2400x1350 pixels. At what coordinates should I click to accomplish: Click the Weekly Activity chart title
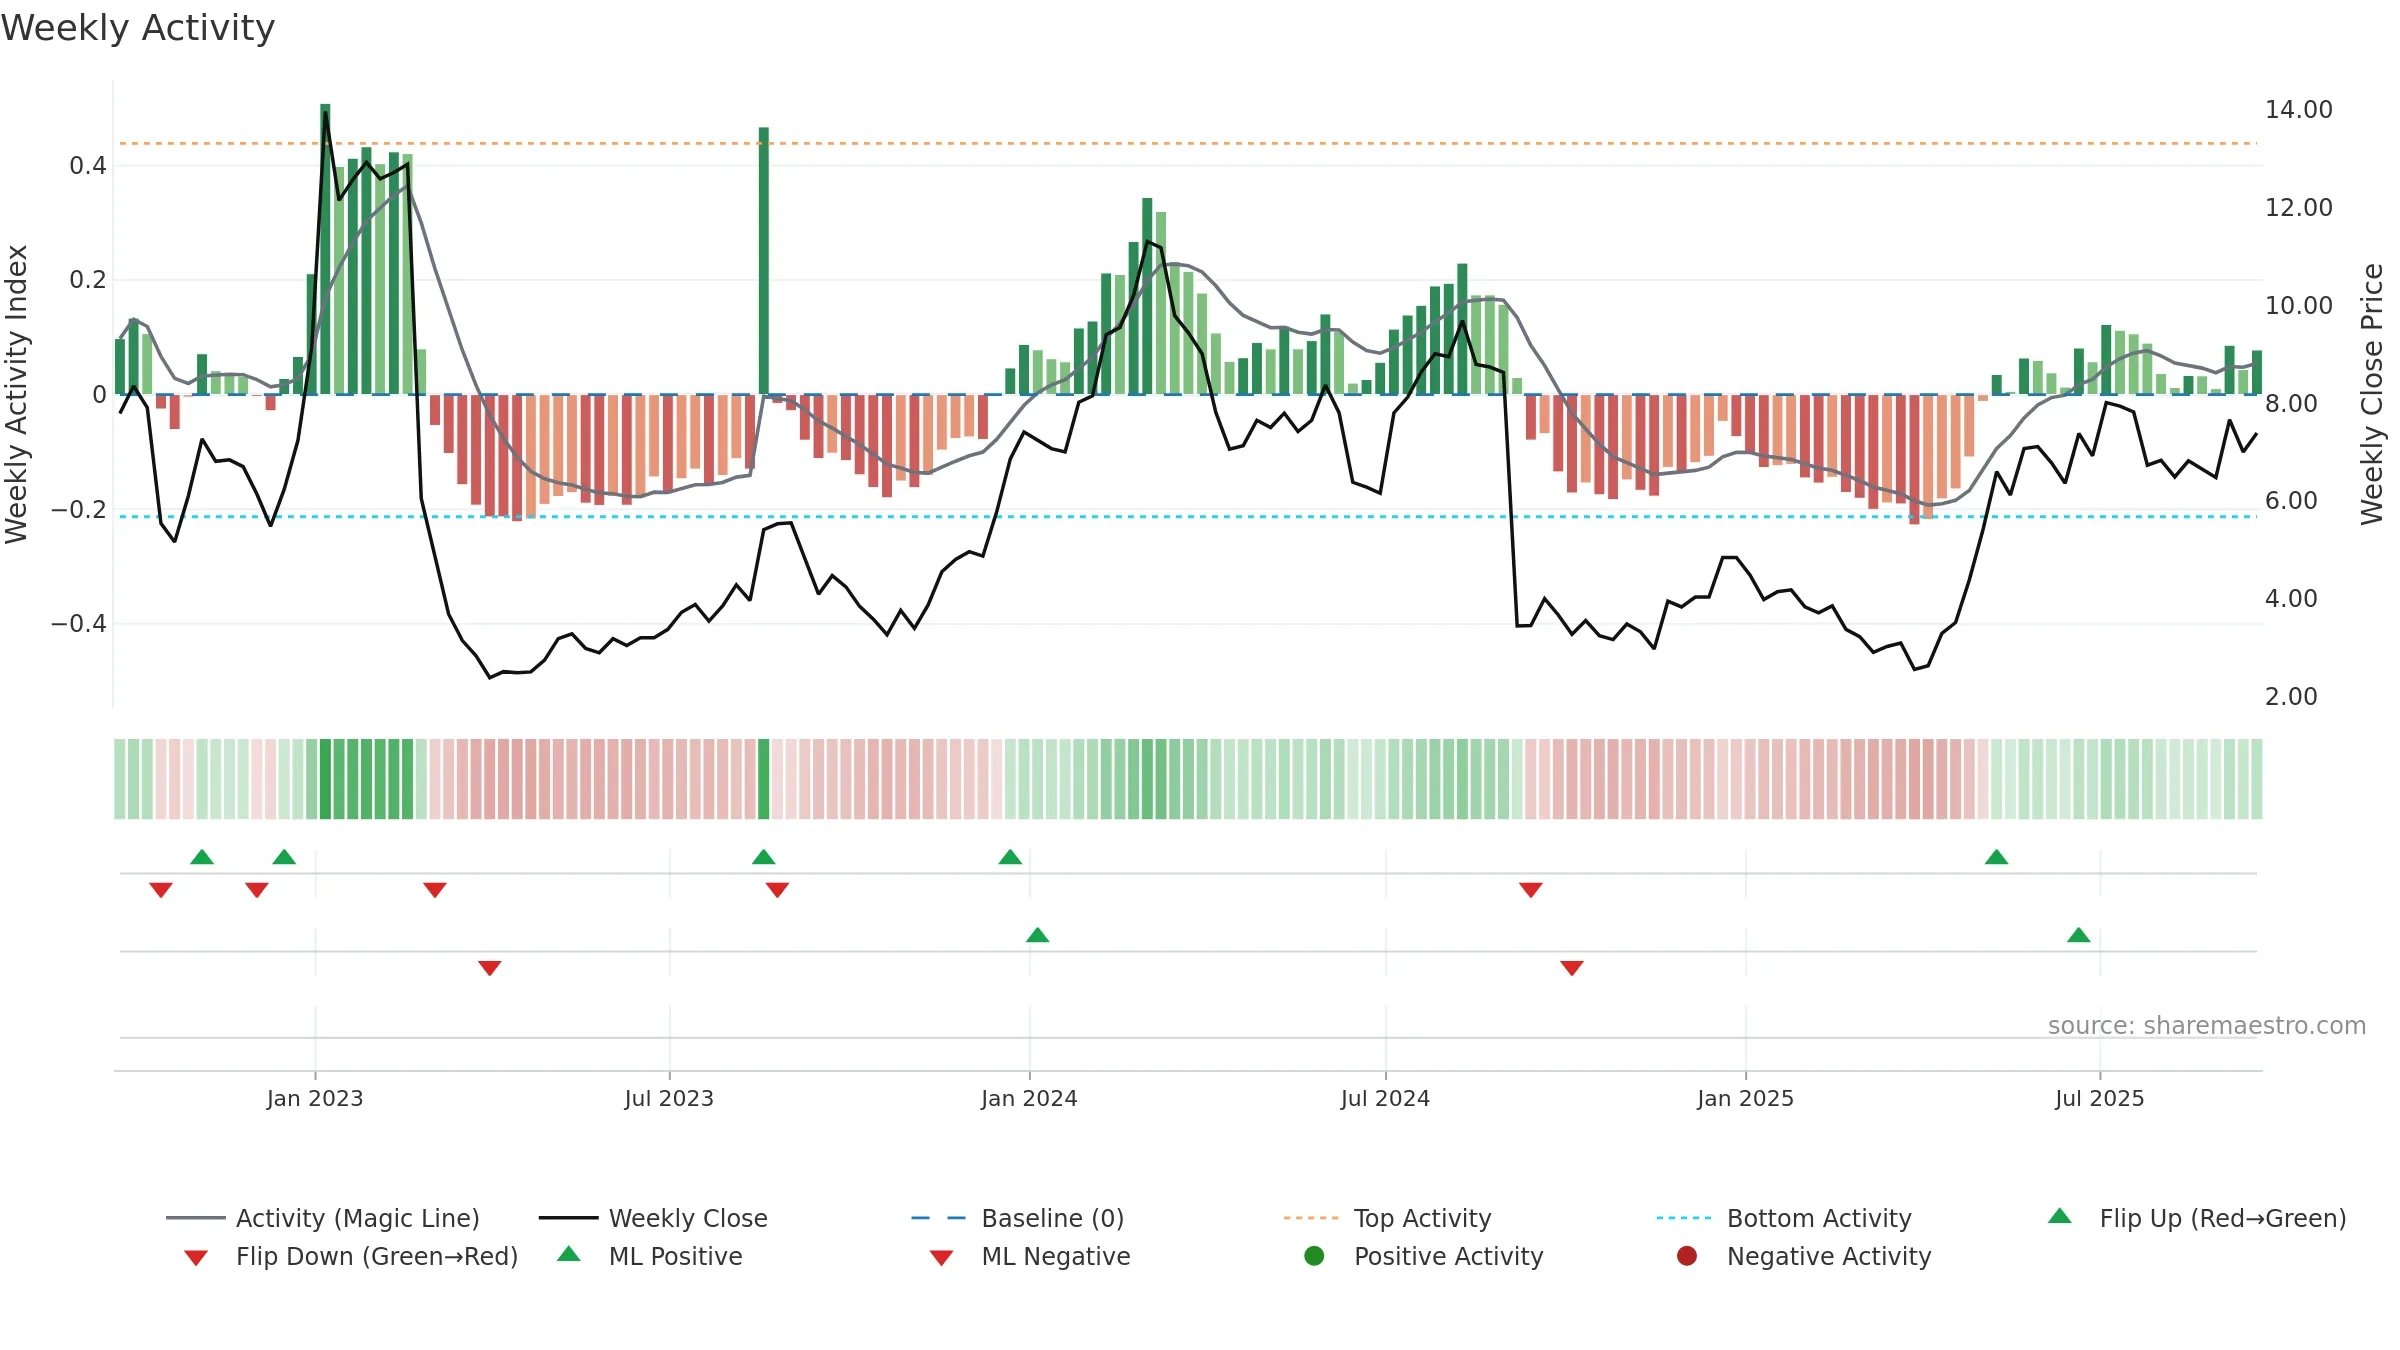tap(138, 28)
